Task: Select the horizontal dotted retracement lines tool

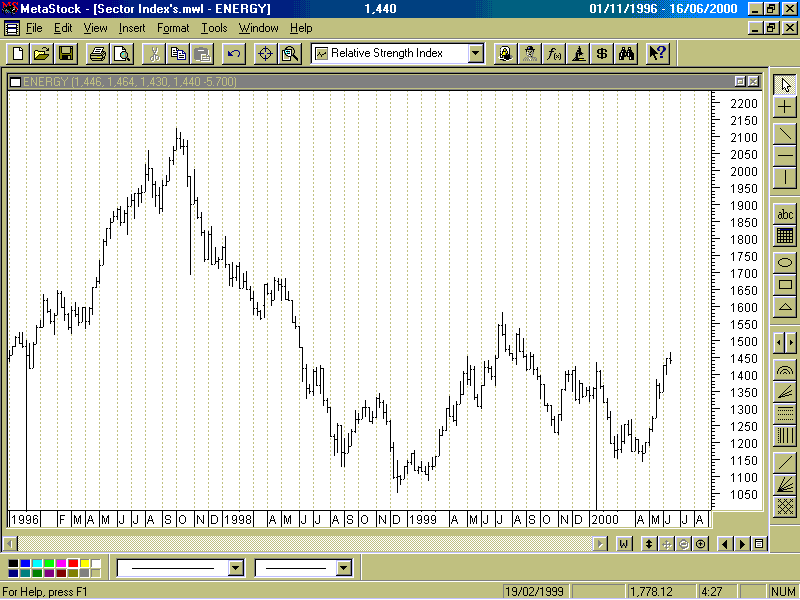Action: [785, 414]
